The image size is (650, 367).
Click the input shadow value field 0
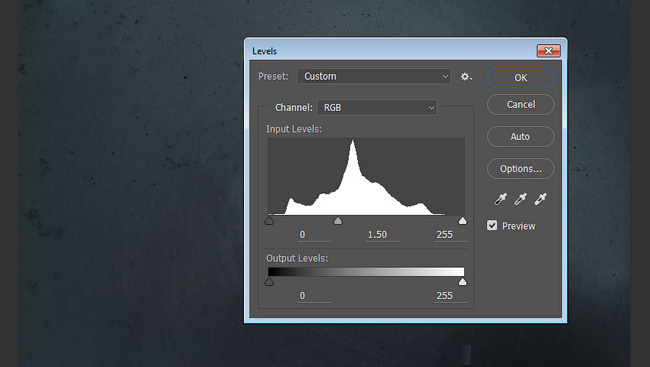click(x=314, y=235)
